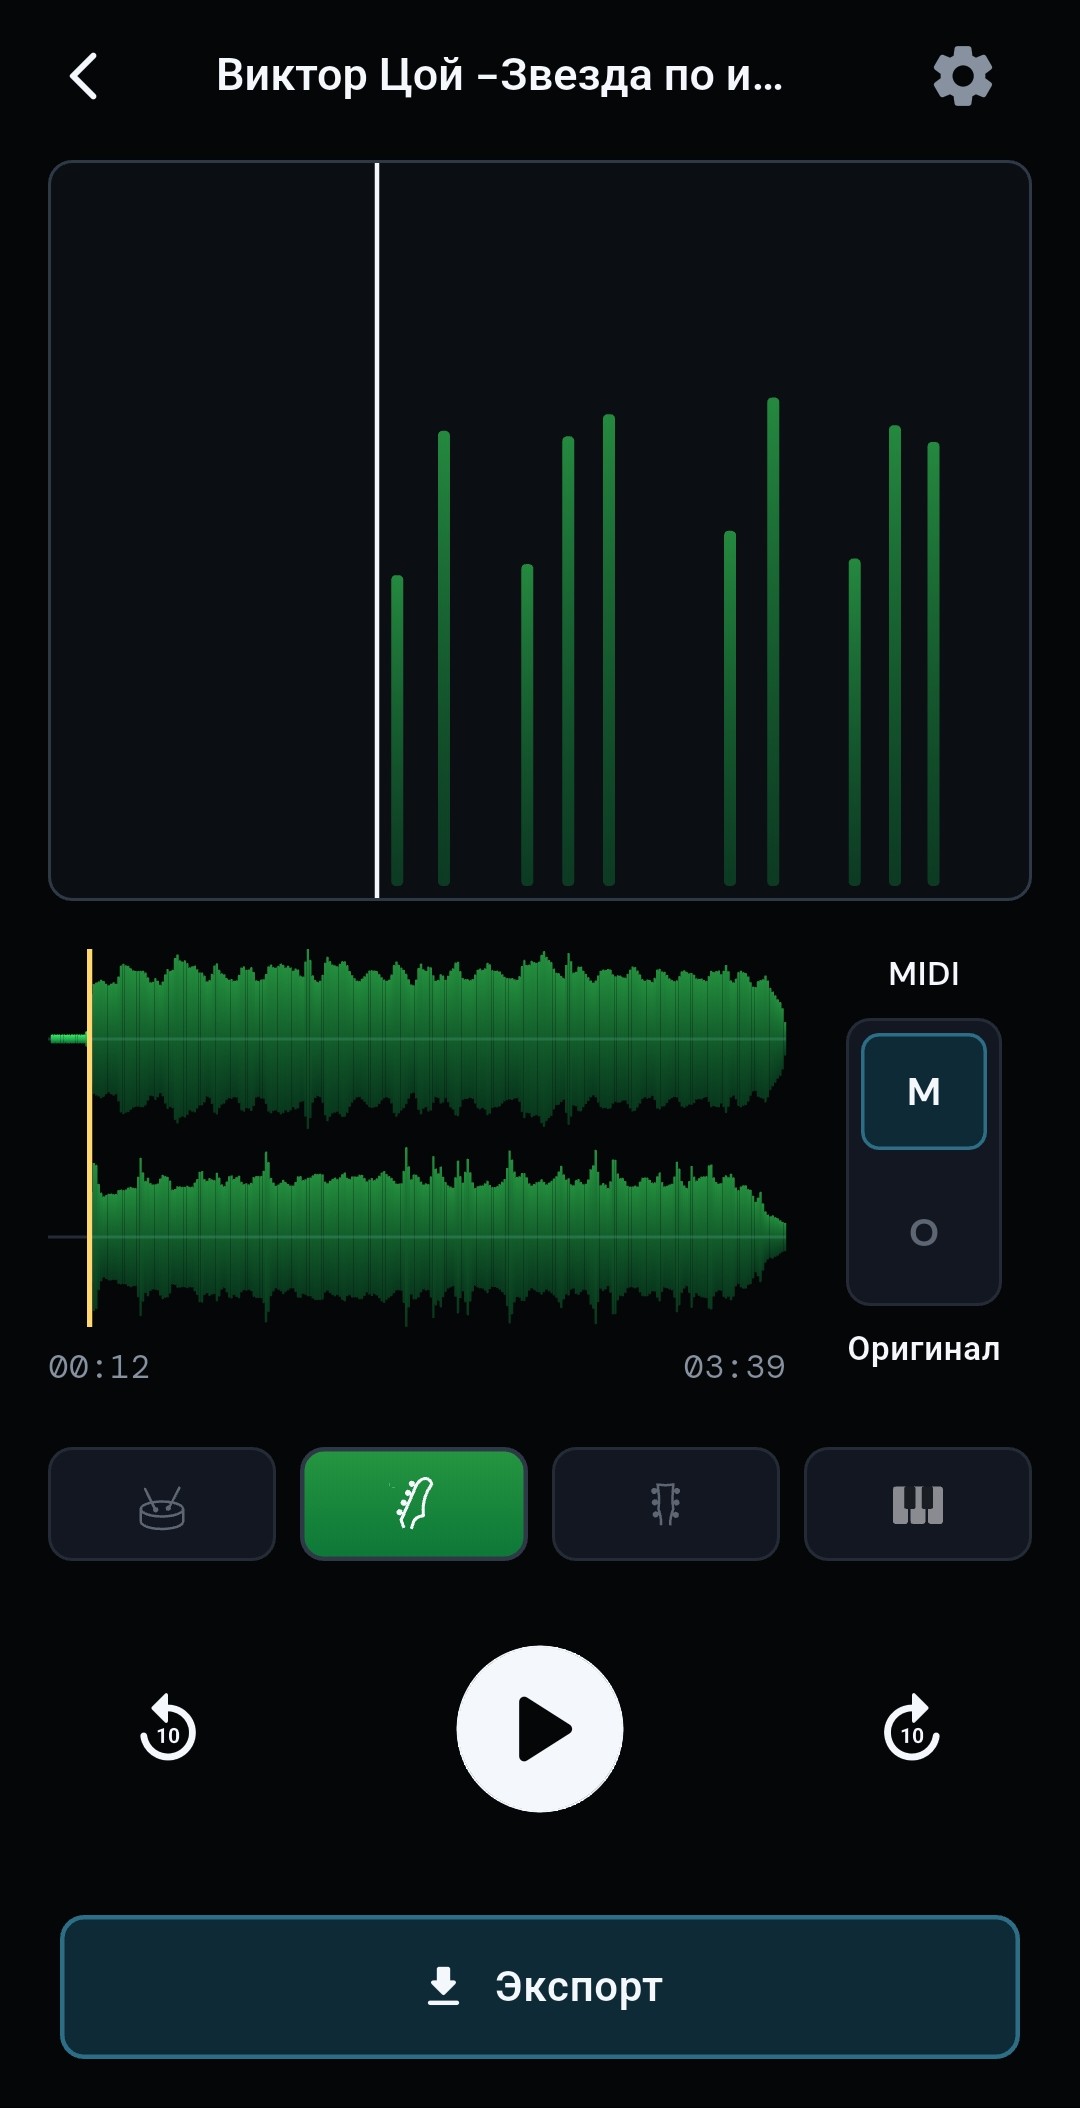Select the bass guitar headstock track

pos(414,1504)
